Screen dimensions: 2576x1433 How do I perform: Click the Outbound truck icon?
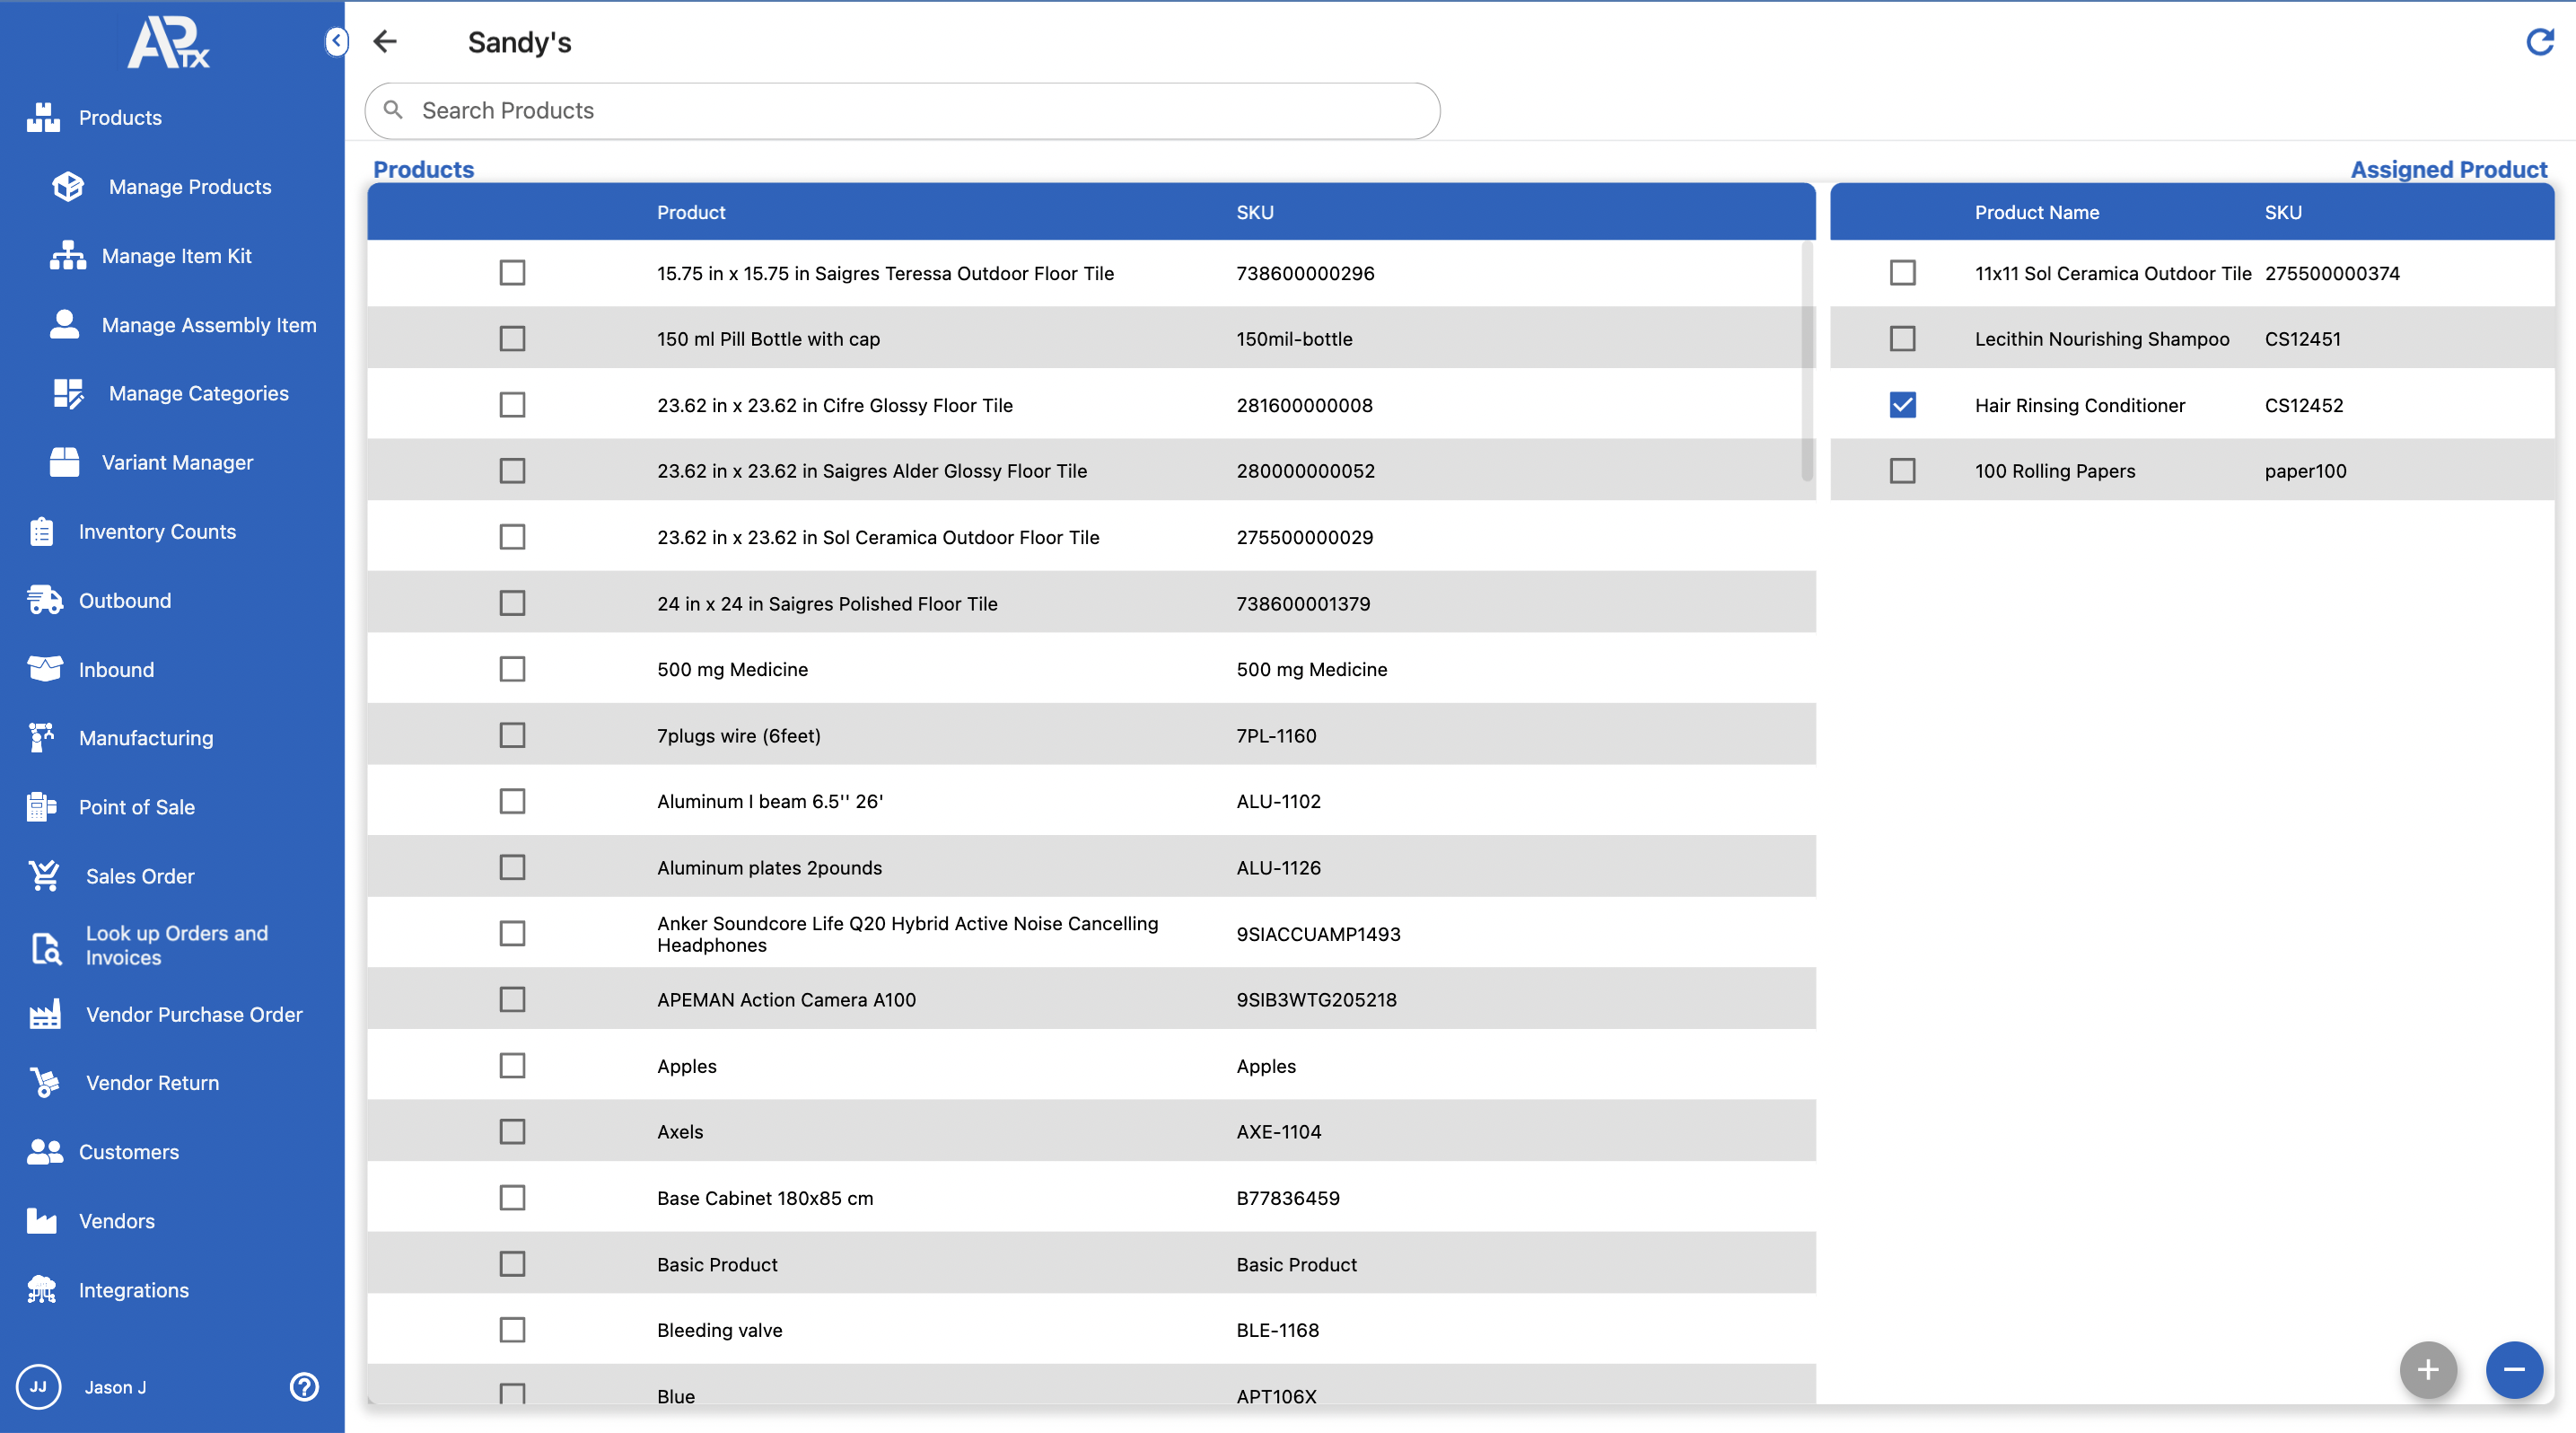44,600
